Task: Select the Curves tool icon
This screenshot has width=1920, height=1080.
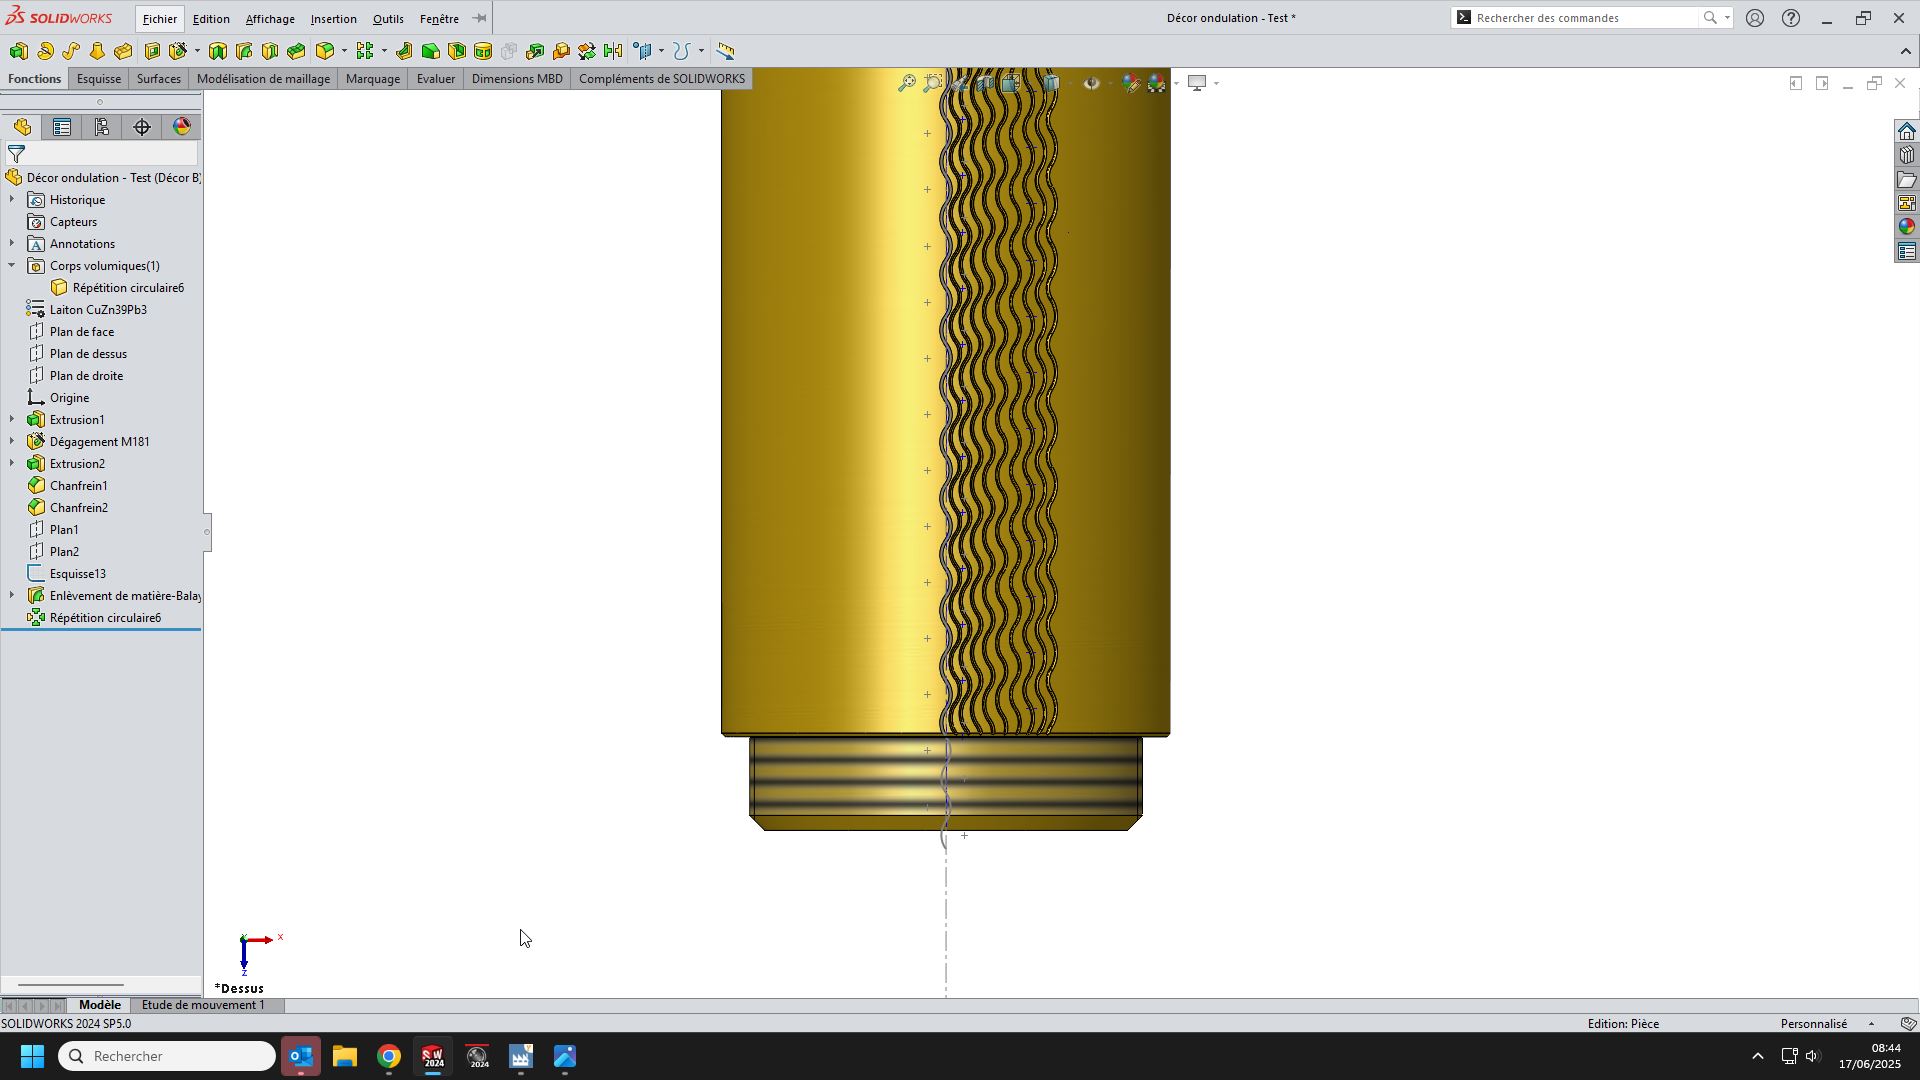Action: point(682,51)
